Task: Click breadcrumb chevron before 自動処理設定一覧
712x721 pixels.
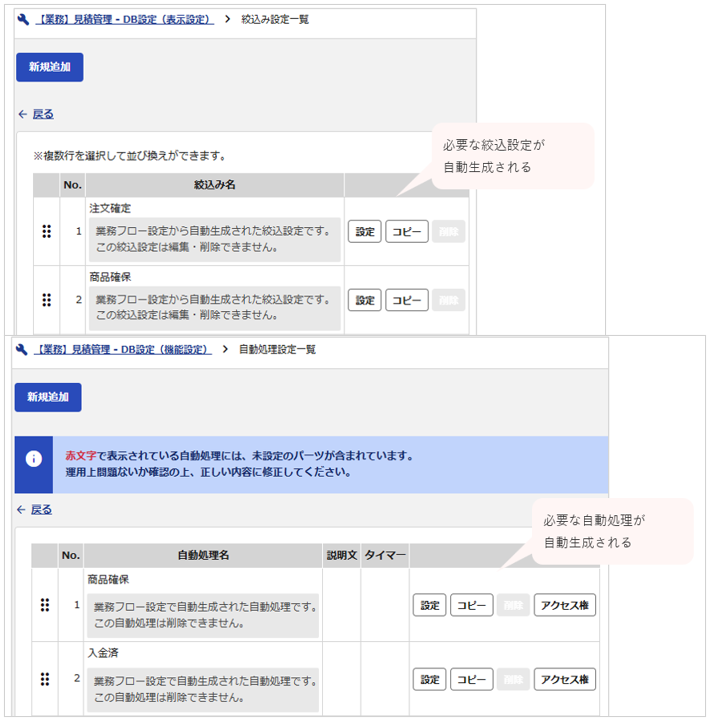Action: point(225,349)
